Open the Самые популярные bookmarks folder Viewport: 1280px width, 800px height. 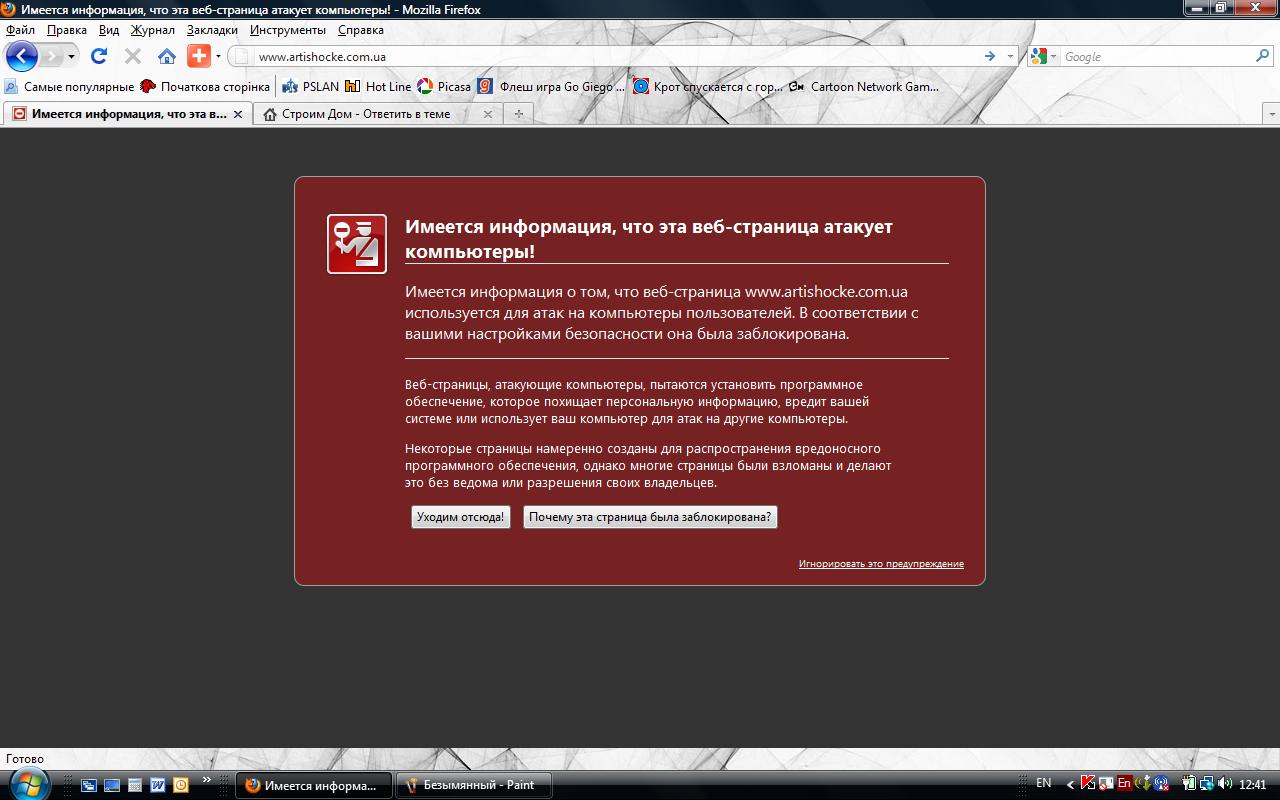tap(70, 87)
